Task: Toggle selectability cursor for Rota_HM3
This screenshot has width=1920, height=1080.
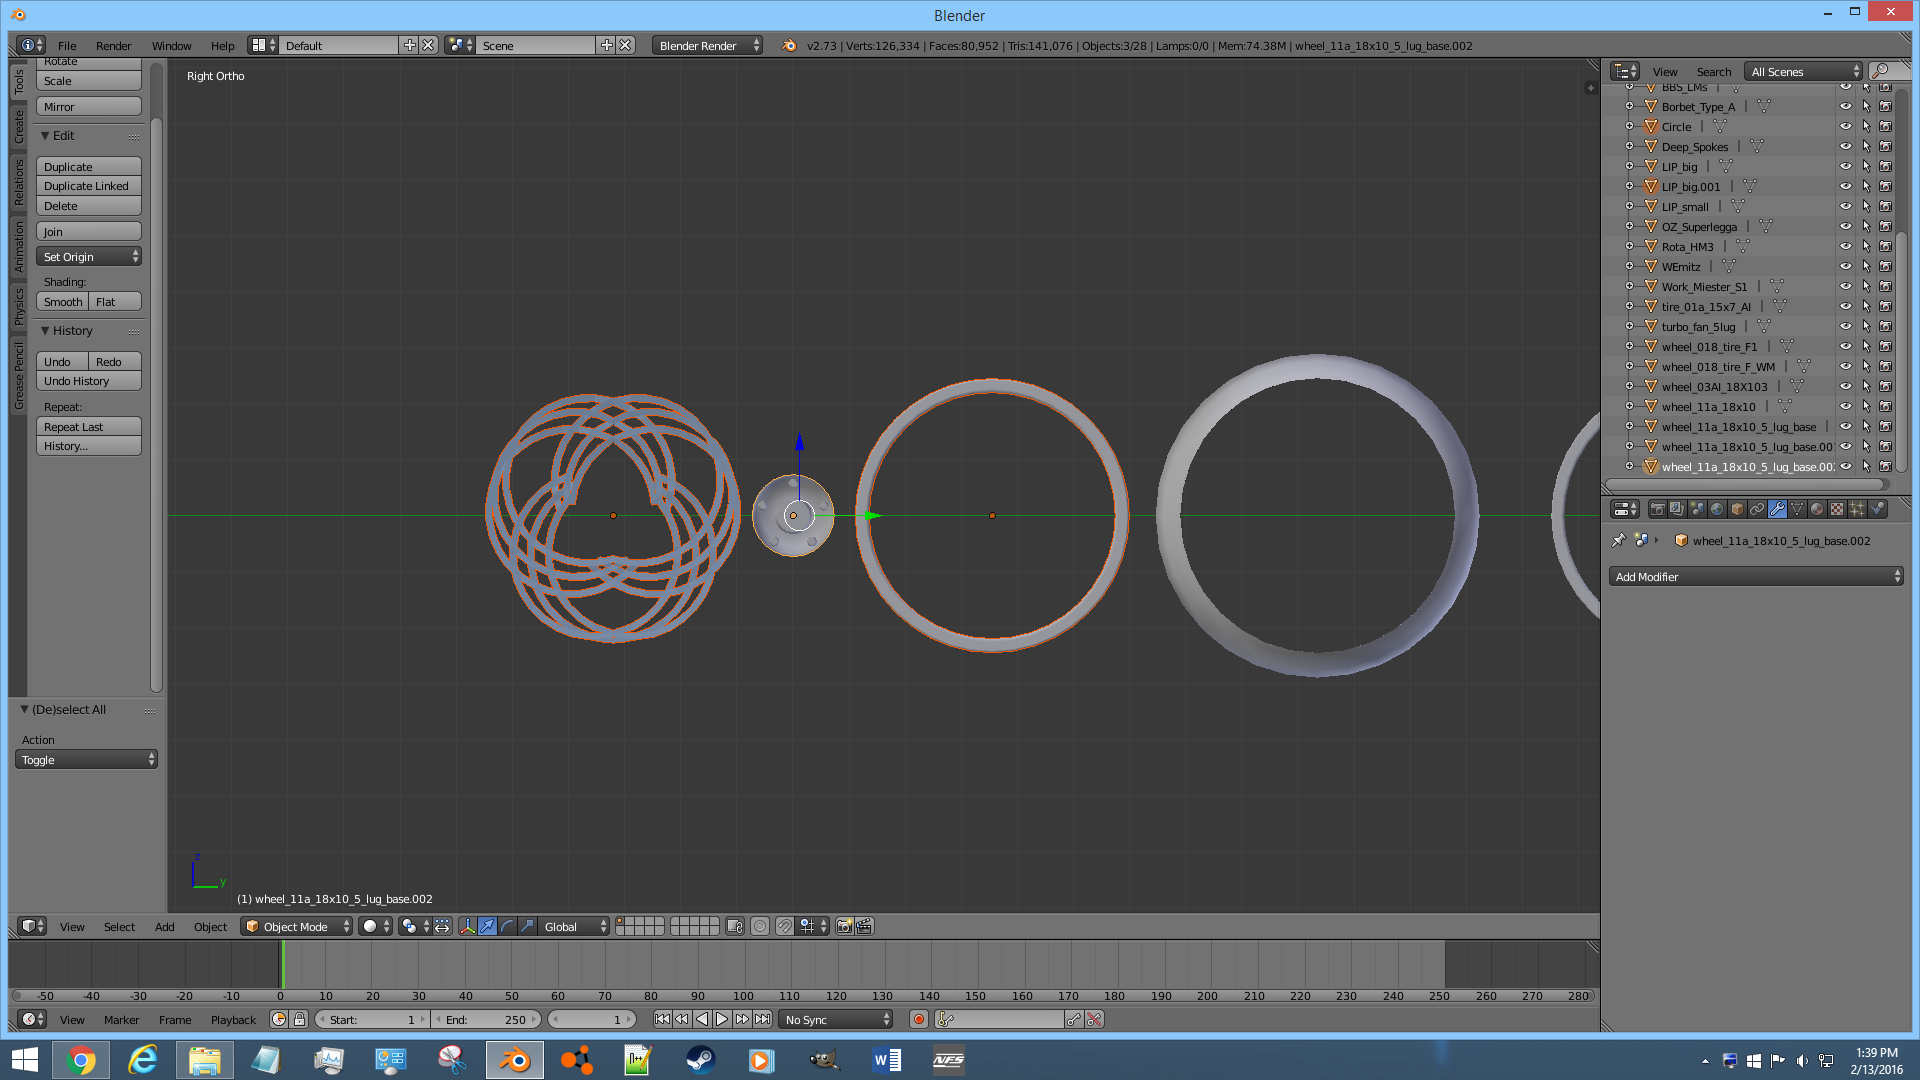Action: pyautogui.click(x=1866, y=246)
